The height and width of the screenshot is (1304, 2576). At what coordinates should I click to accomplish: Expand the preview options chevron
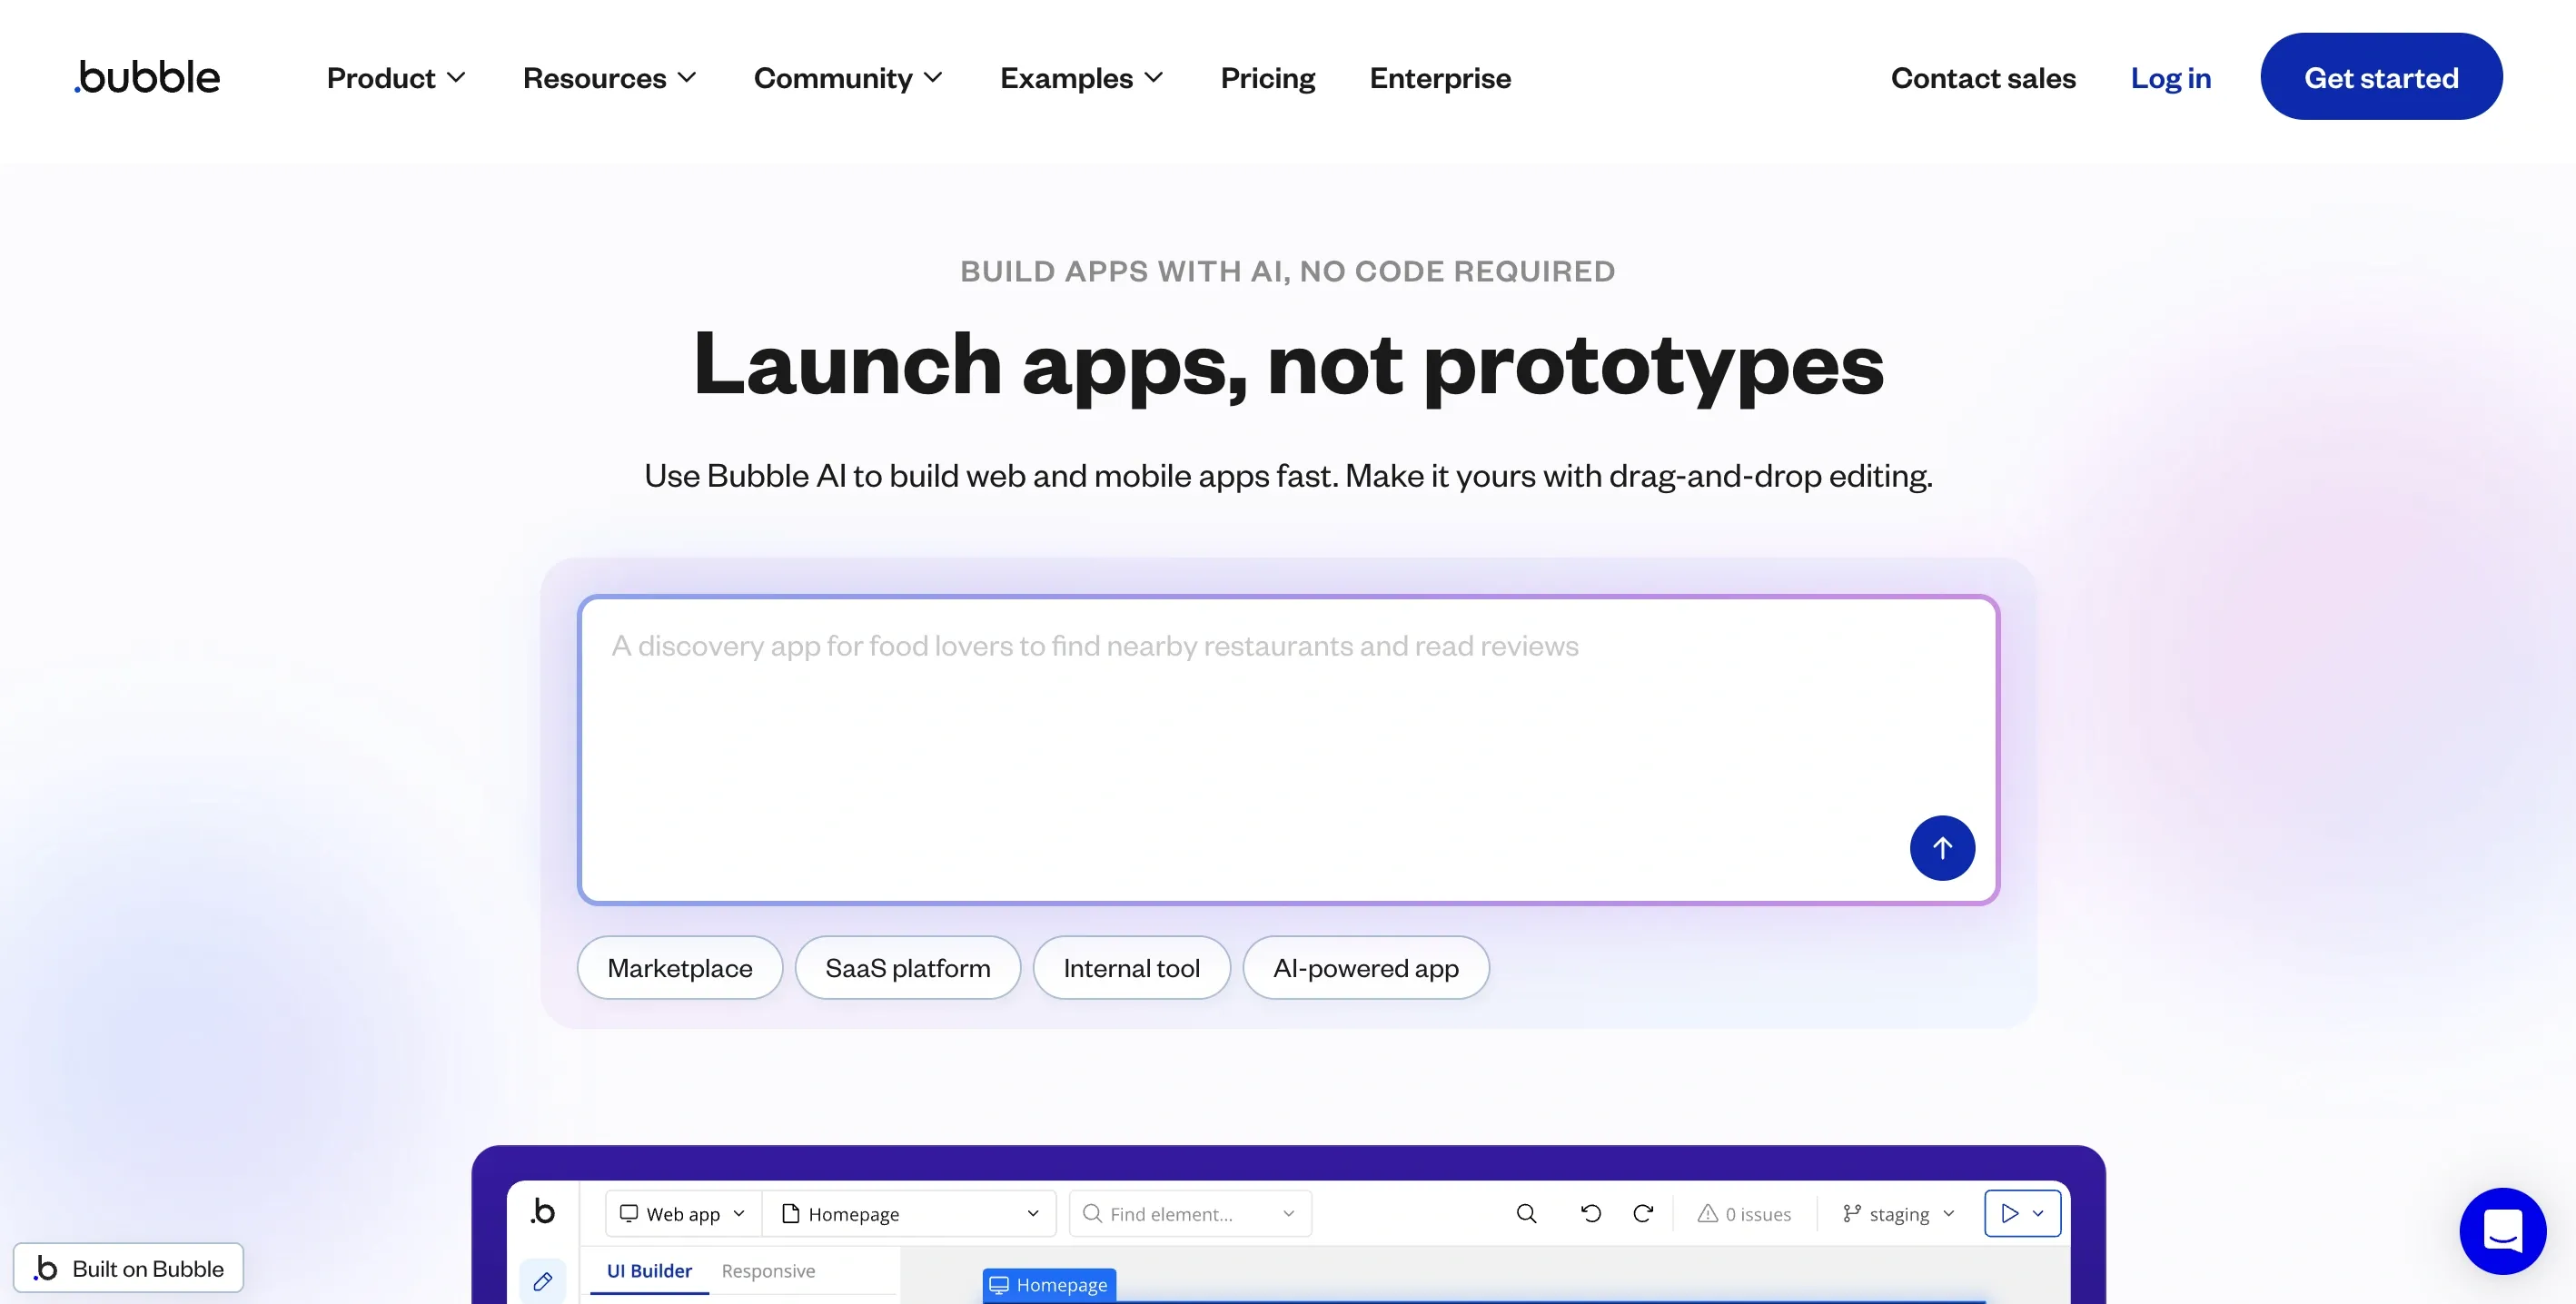2038,1213
